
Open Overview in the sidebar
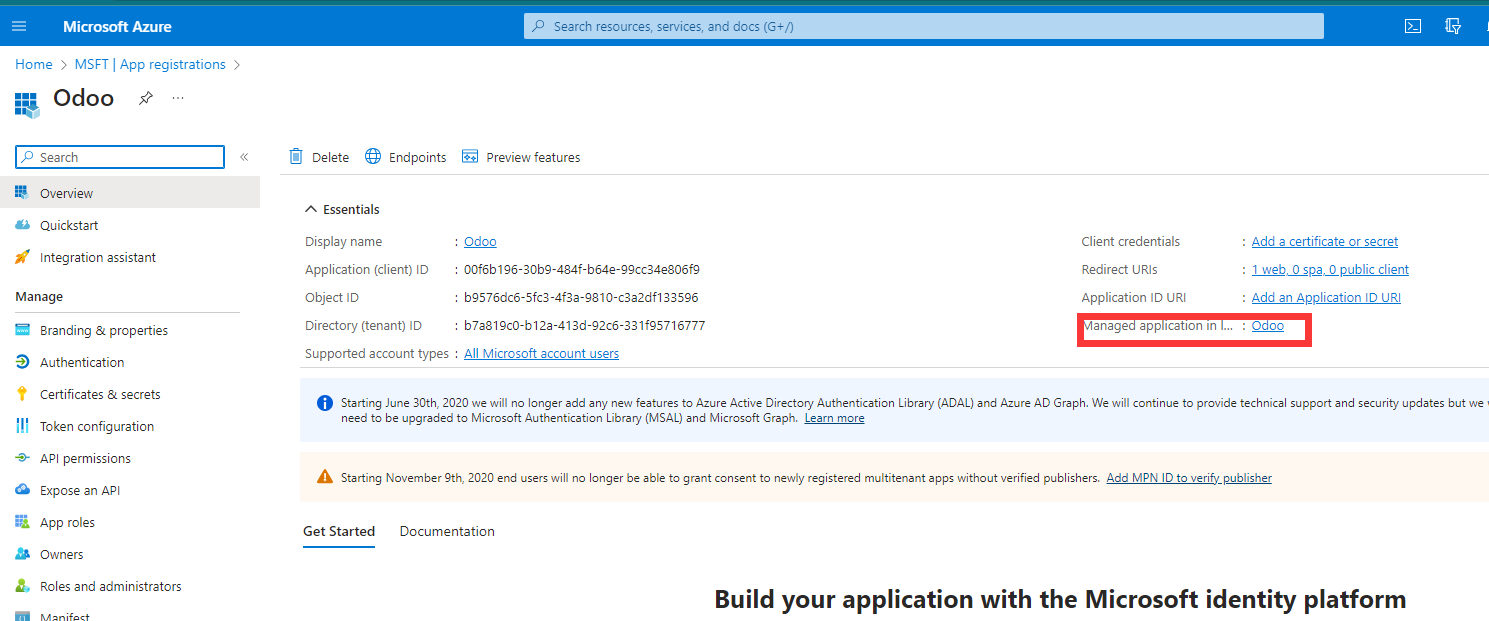click(130, 193)
